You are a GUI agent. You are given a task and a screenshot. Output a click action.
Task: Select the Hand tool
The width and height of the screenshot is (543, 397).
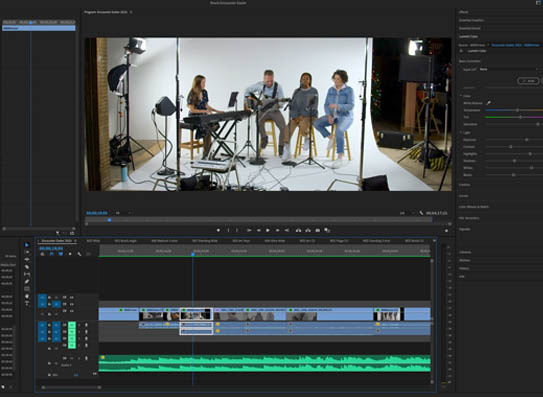27,296
